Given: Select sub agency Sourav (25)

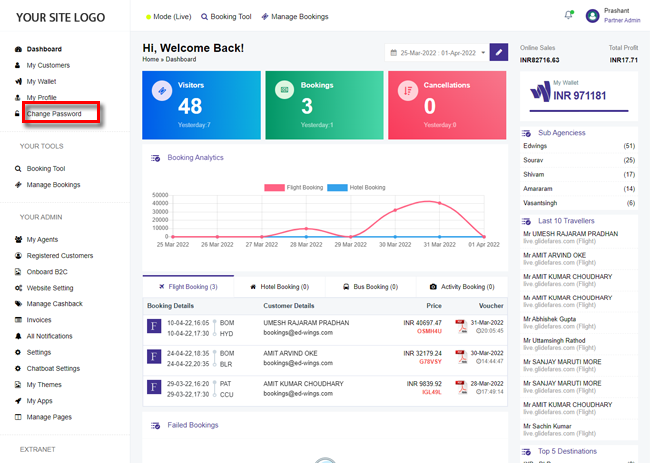Looking at the screenshot, I should tap(579, 160).
